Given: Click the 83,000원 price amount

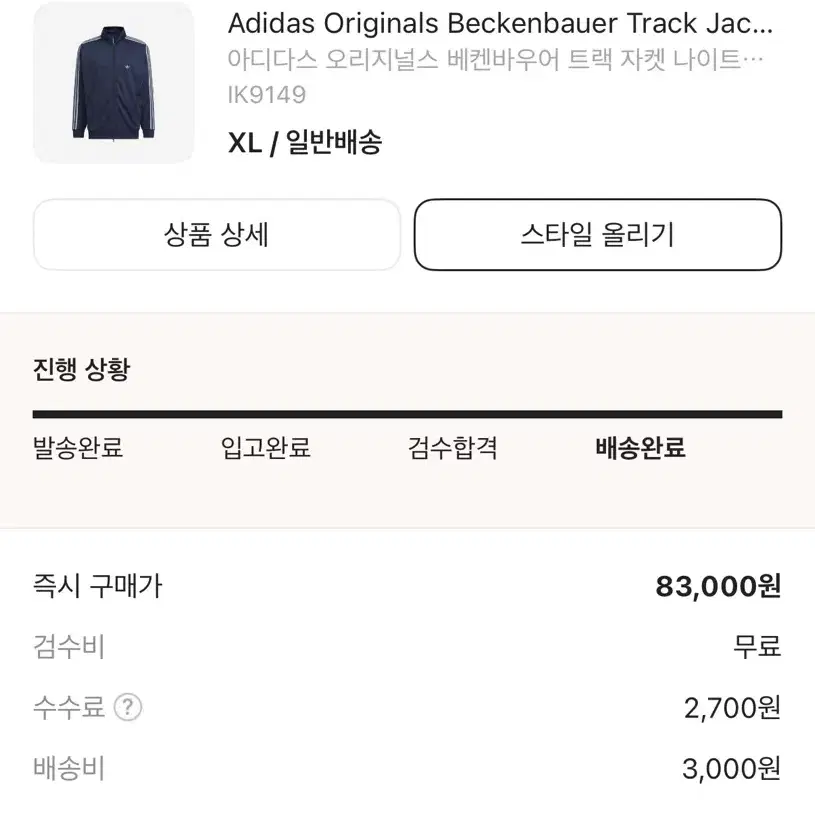Looking at the screenshot, I should coord(718,586).
